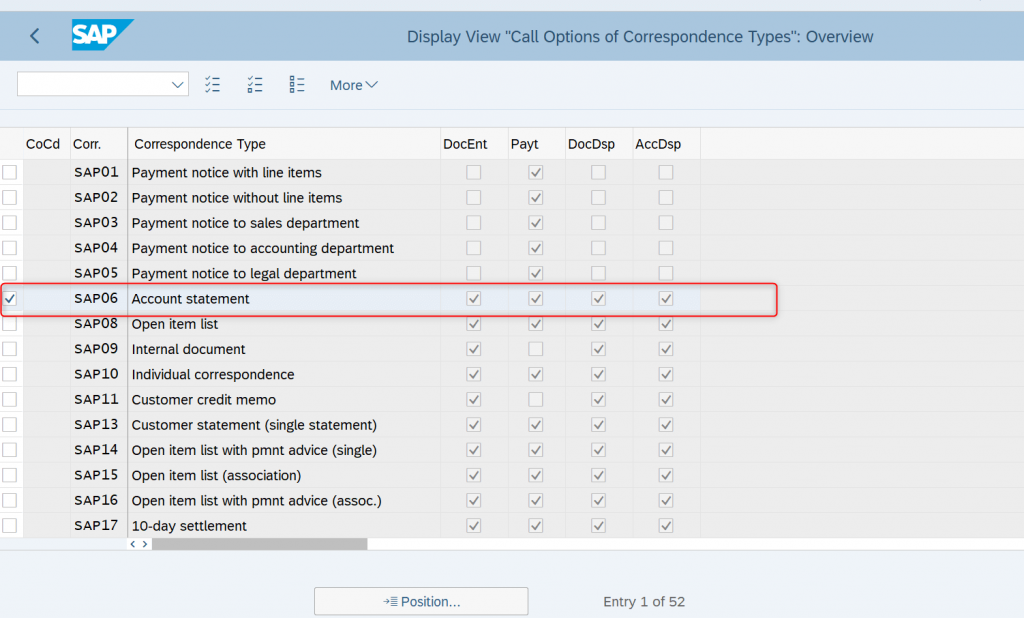
Task: Click the CoCd column header
Action: pos(43,144)
